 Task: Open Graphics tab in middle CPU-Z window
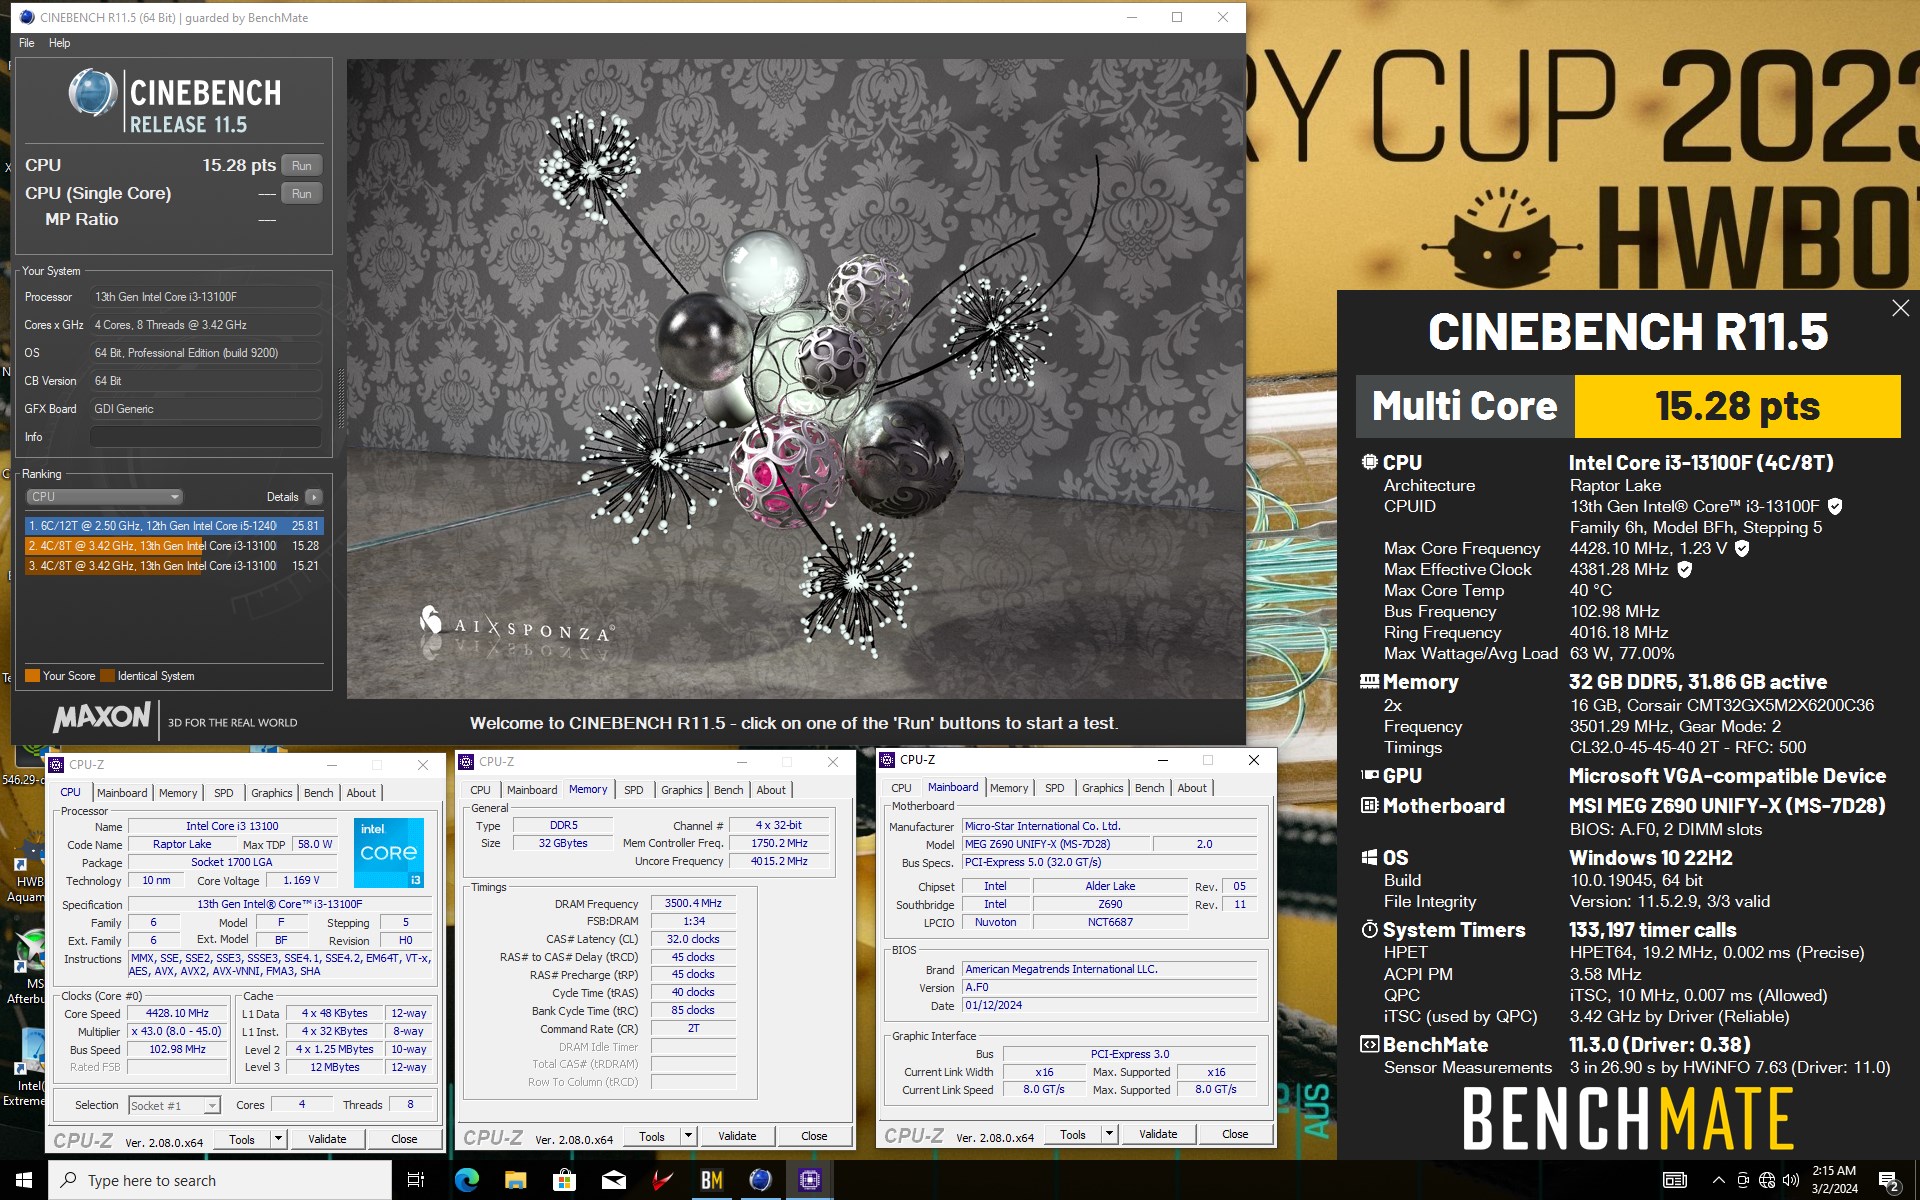click(681, 790)
